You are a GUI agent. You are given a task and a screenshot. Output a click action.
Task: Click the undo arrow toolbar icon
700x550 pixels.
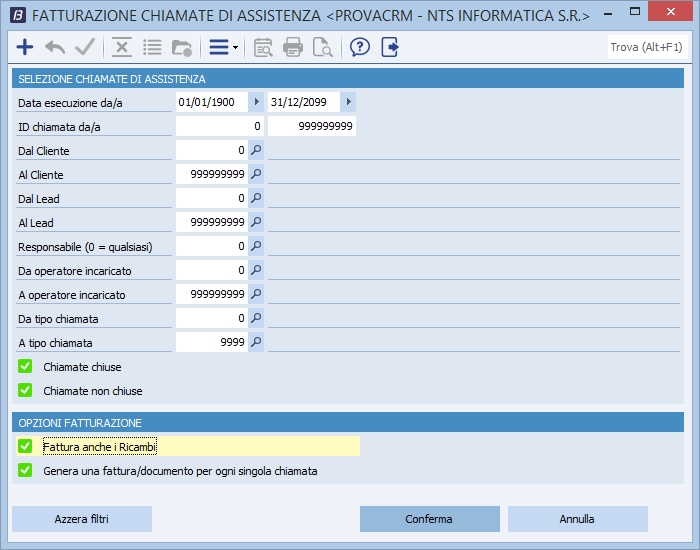pos(55,47)
